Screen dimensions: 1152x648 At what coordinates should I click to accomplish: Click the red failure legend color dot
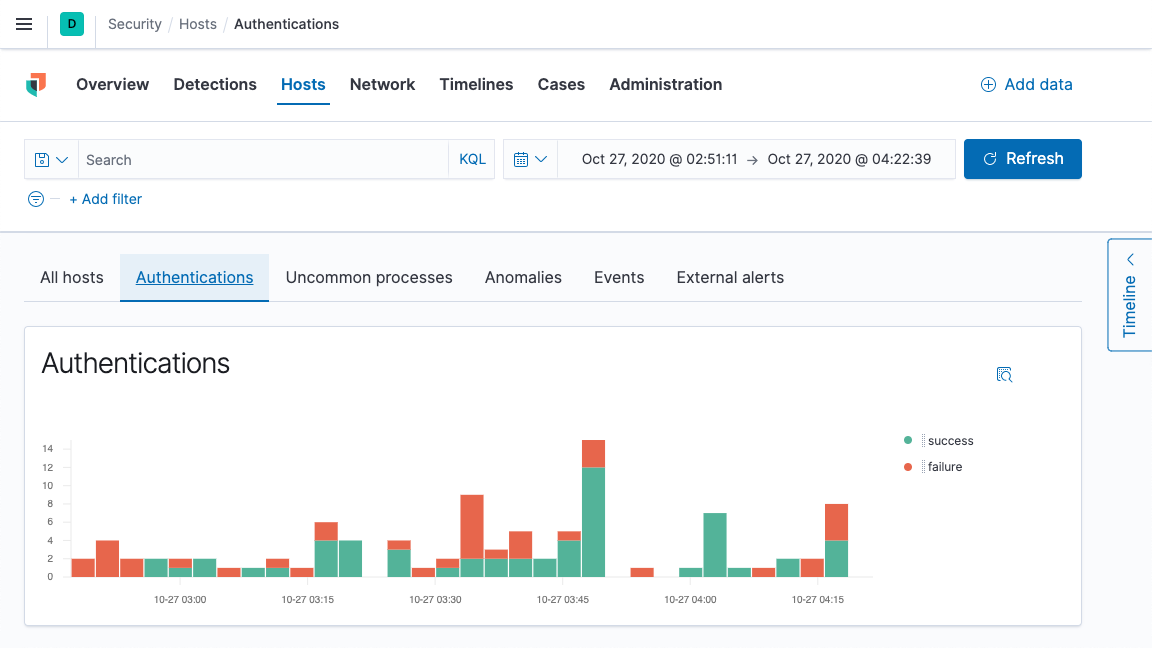pyautogui.click(x=908, y=467)
